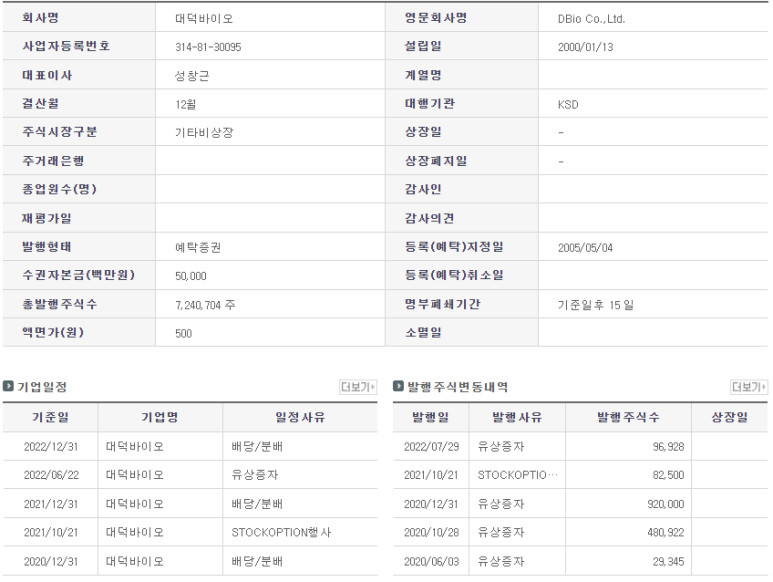Select the 일정사유 column header
This screenshot has width=773, height=582.
click(x=300, y=417)
